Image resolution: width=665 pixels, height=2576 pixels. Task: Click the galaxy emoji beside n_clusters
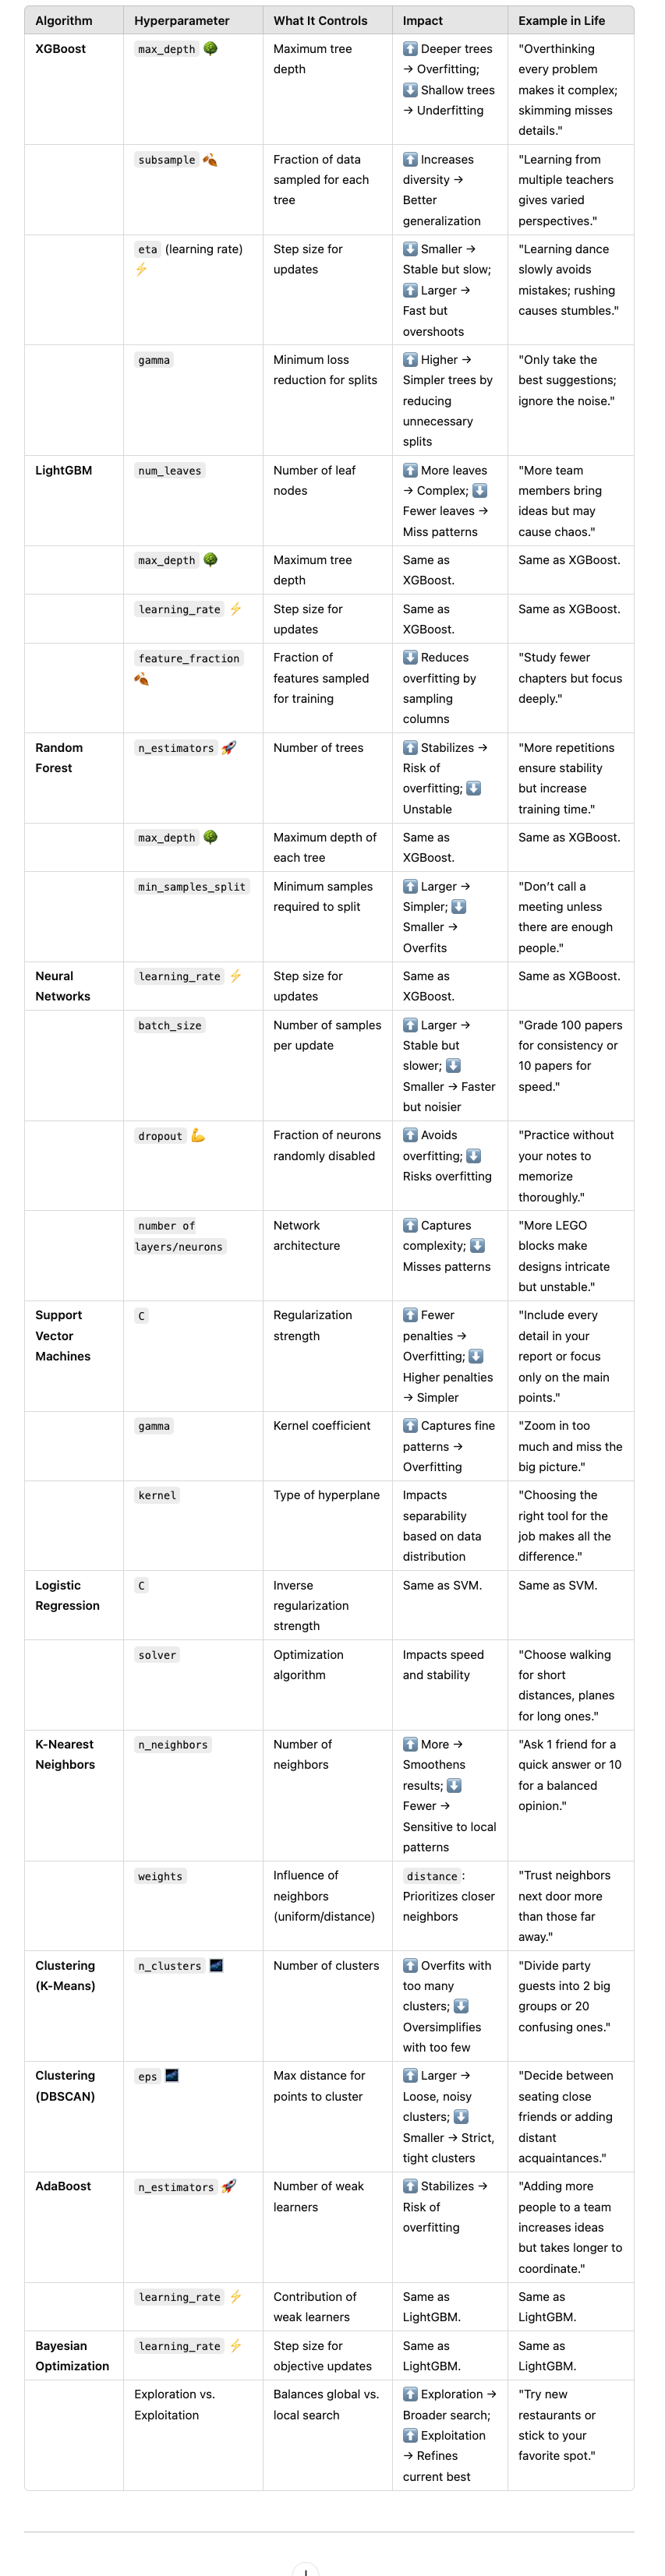216,1965
